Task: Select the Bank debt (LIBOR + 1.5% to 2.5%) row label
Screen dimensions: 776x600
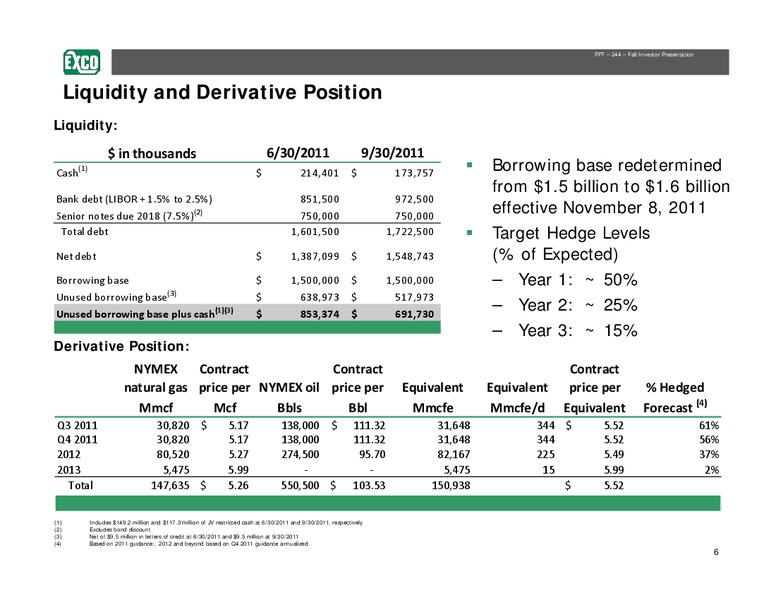Action: [134, 199]
